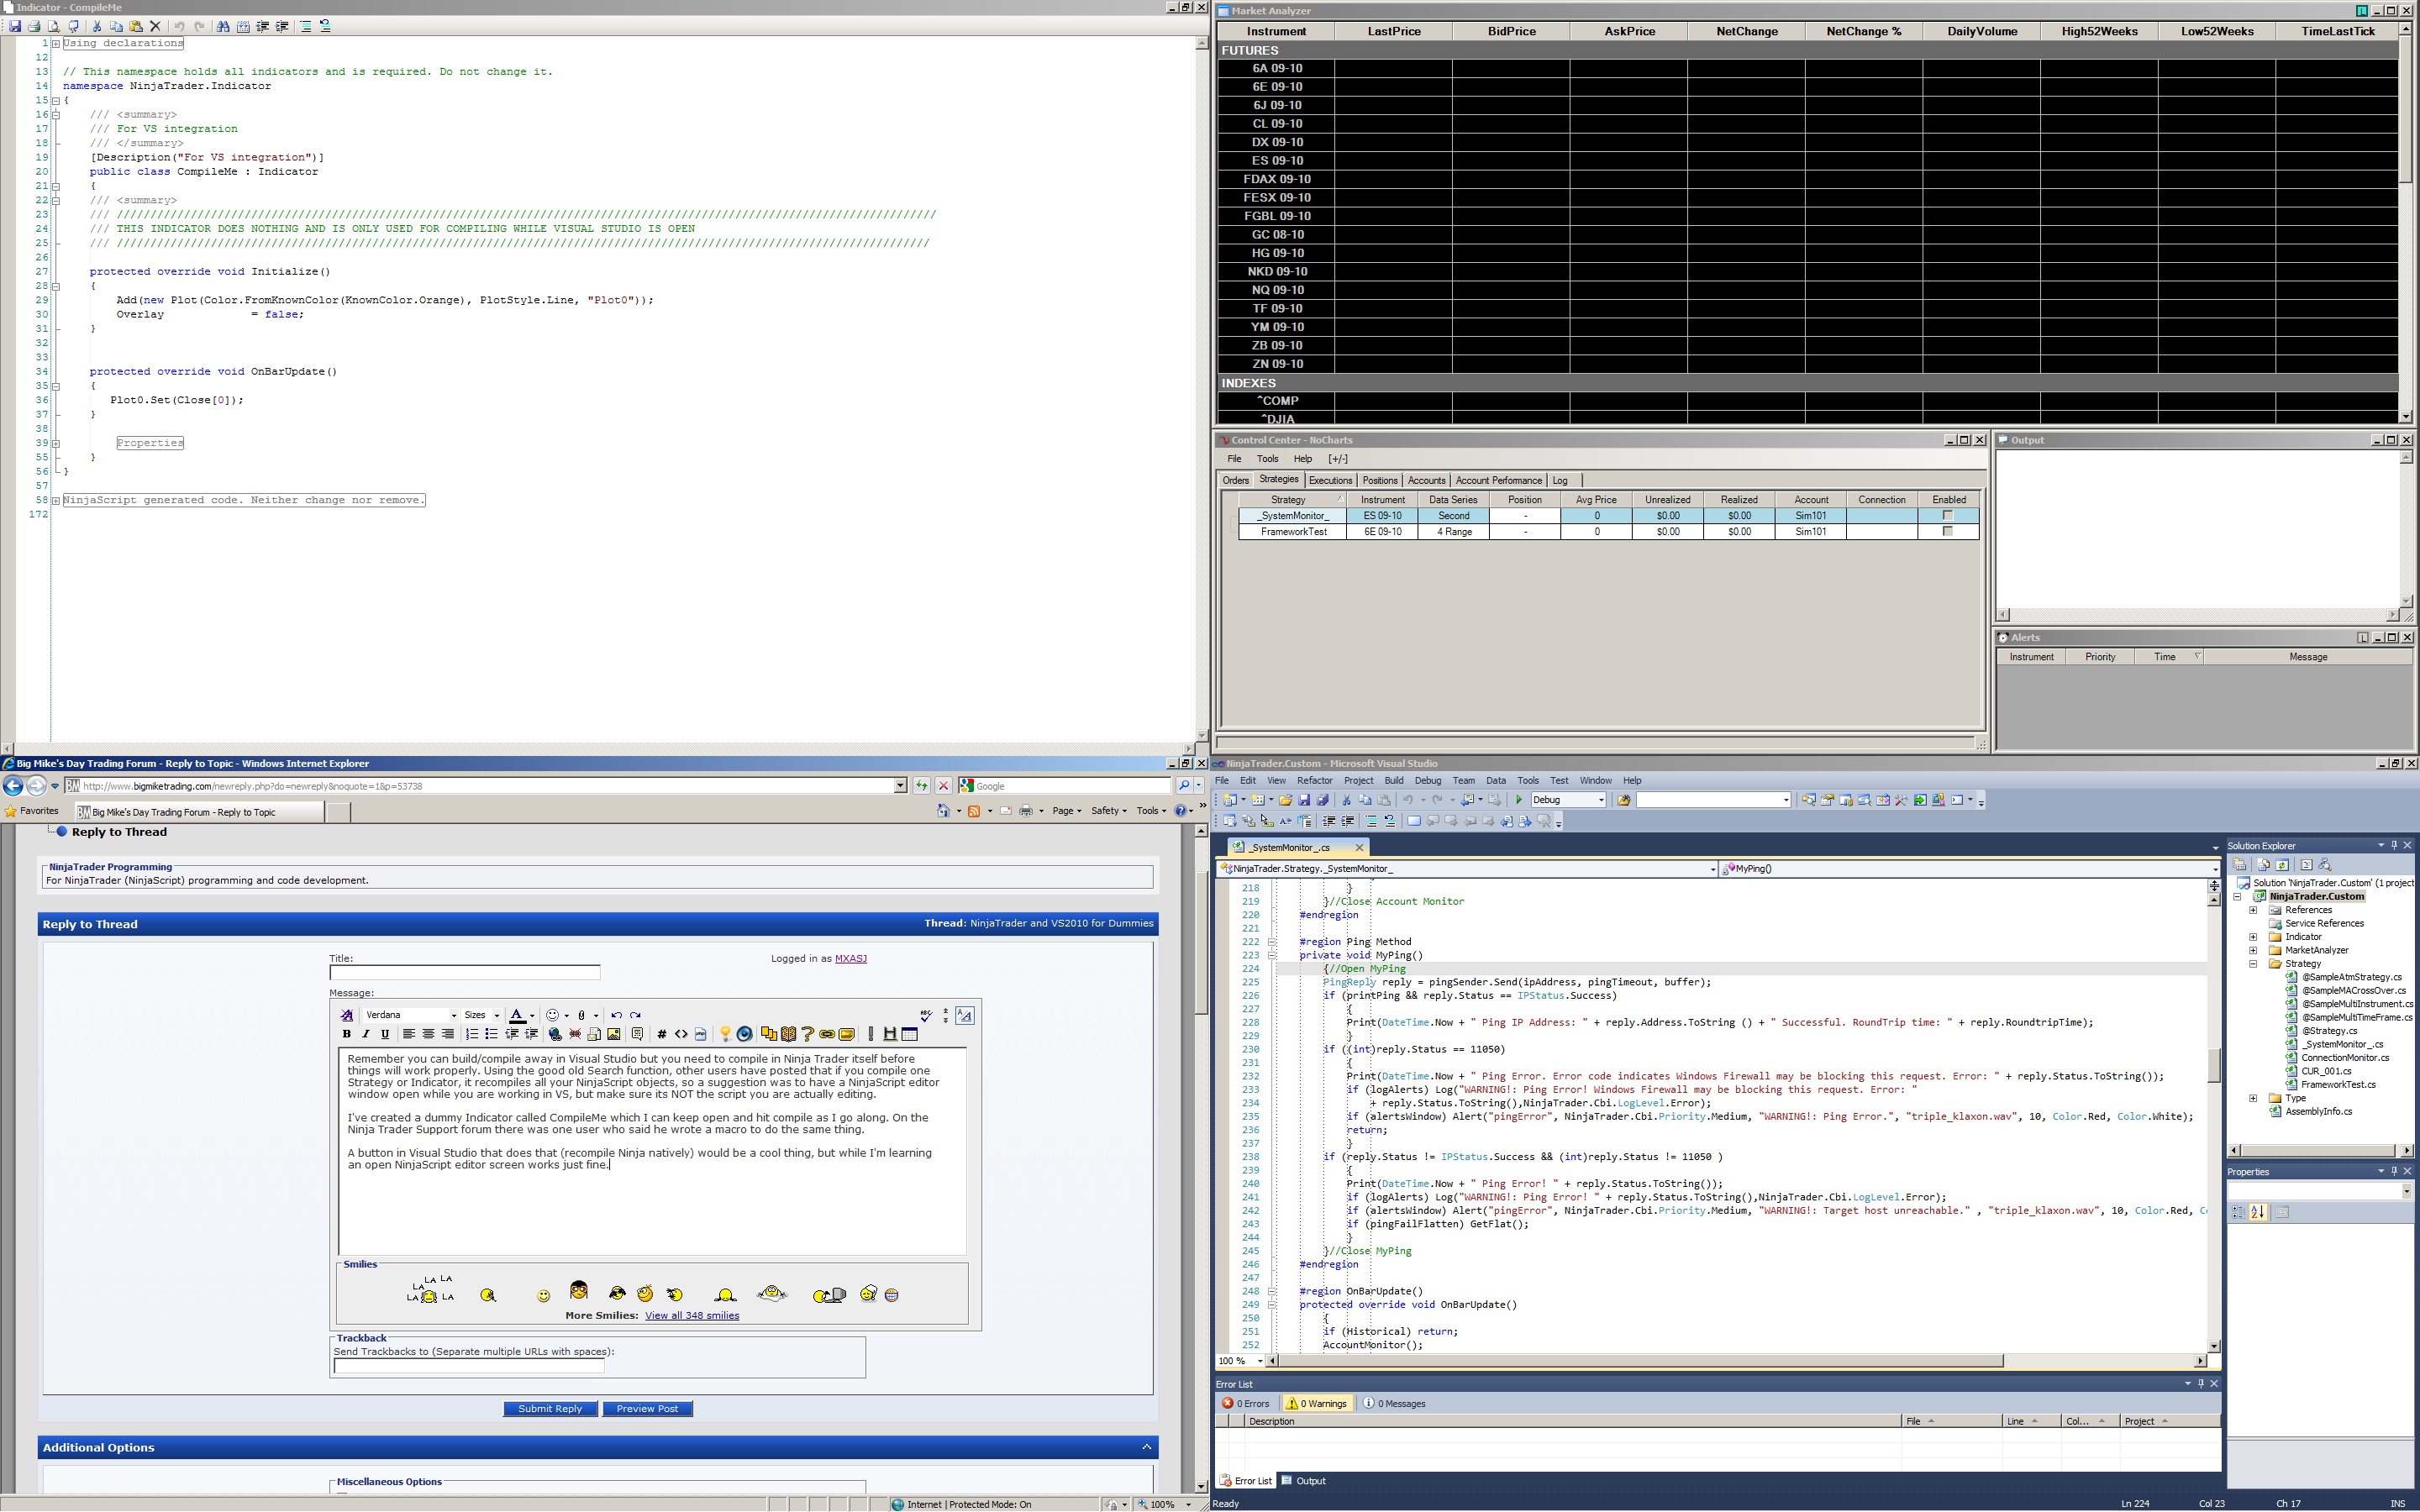The image size is (2420, 1512).
Task: Expand the Indicator folder in Solution Explorer
Action: 2253,937
